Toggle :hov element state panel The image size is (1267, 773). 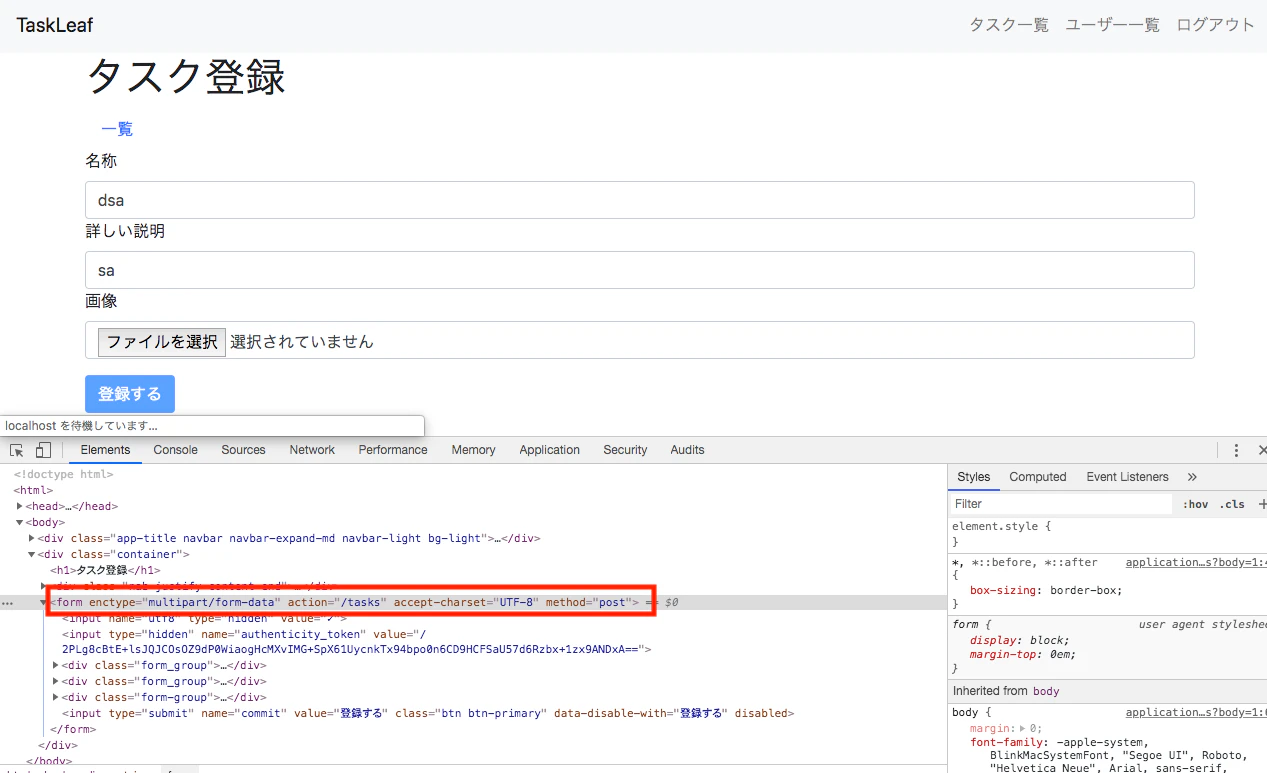point(1195,504)
